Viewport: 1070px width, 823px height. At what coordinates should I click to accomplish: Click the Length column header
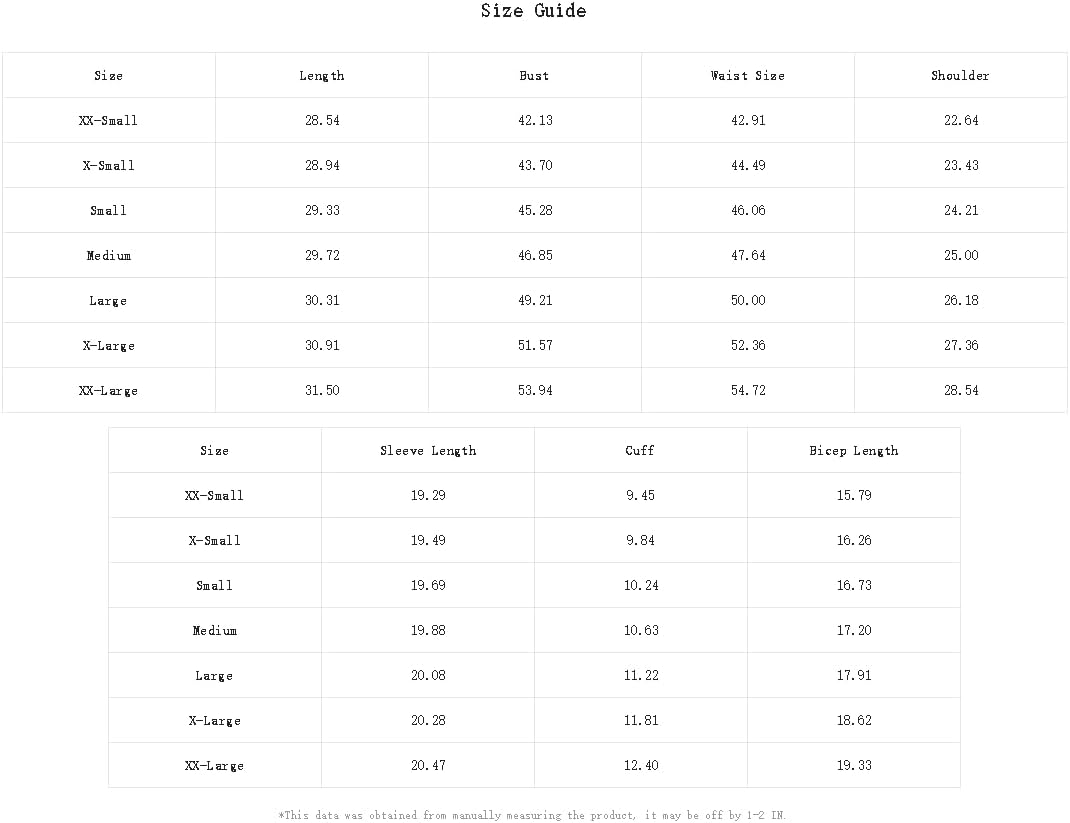[x=322, y=76]
